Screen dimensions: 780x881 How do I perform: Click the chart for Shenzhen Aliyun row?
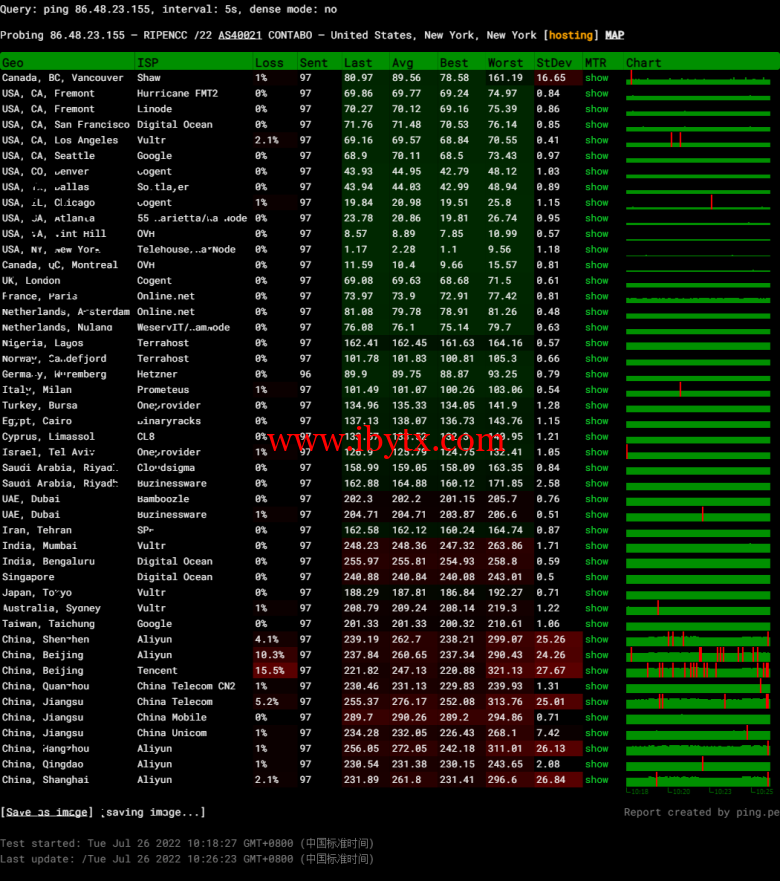[698, 639]
